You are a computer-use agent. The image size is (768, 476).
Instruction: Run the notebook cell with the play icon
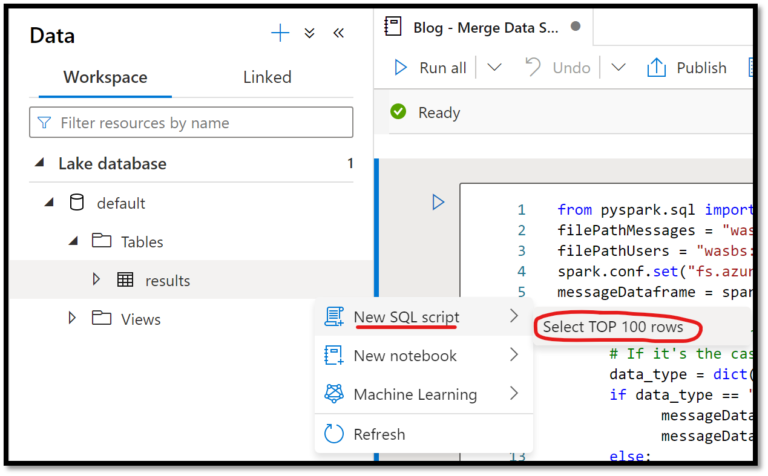tap(437, 202)
